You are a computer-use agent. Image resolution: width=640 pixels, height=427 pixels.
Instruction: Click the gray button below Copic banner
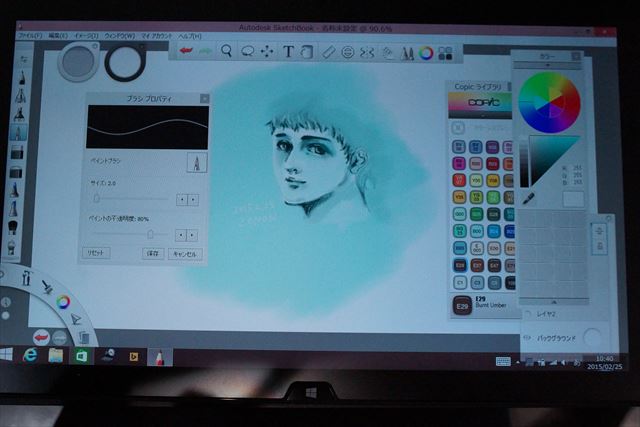458,128
